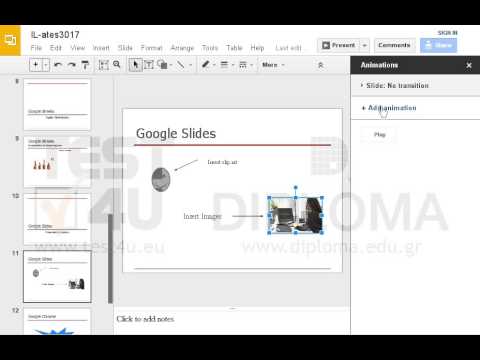The image size is (480, 360).
Task: Click the line weight icon
Action: click(x=224, y=65)
